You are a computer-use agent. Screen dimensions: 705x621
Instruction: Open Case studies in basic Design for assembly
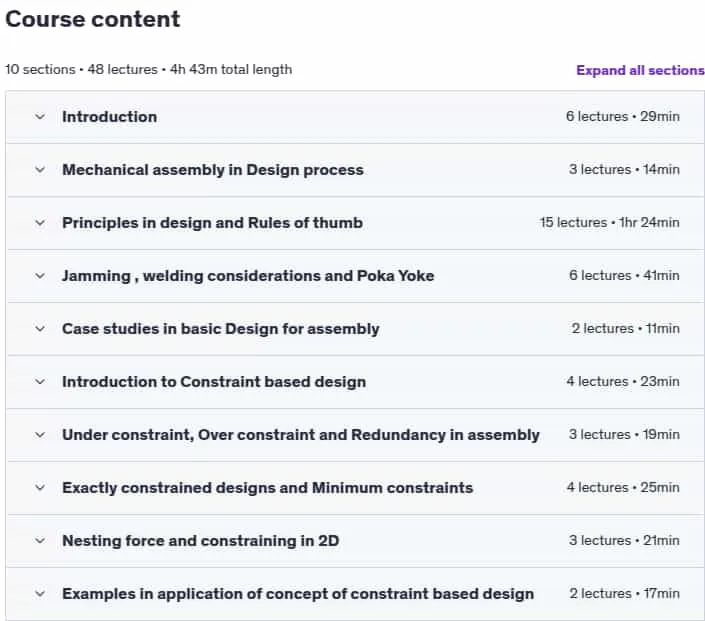[221, 329]
